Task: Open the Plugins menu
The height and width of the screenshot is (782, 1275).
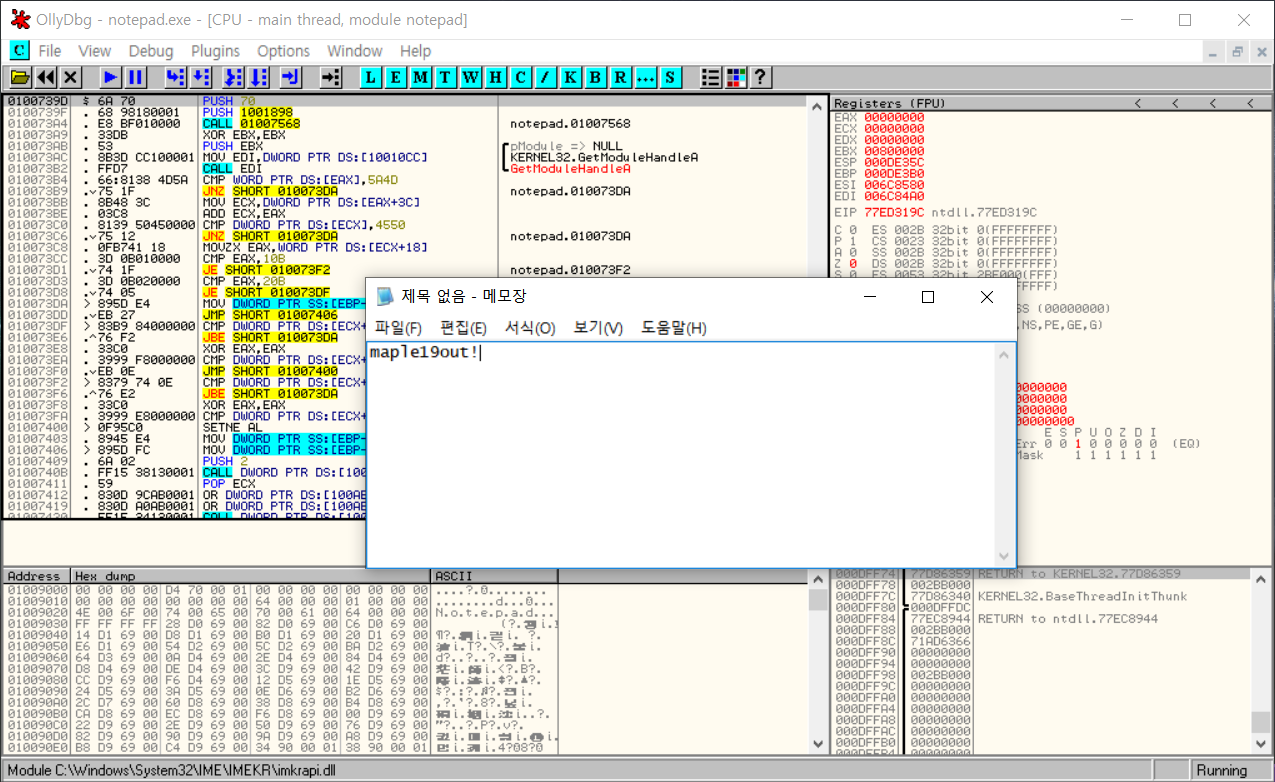Action: click(215, 51)
